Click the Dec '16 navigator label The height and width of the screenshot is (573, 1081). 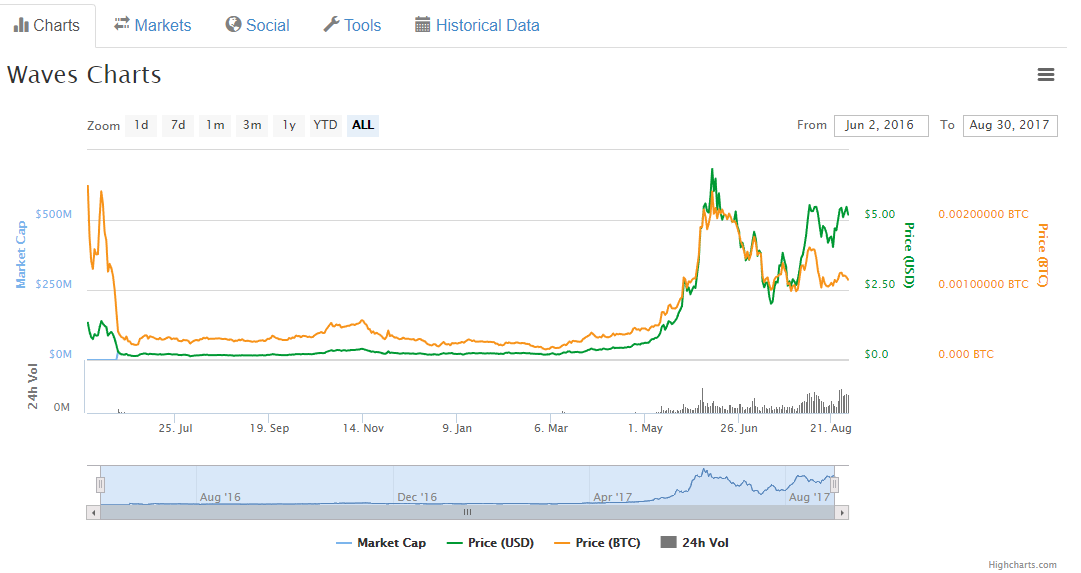(417, 497)
